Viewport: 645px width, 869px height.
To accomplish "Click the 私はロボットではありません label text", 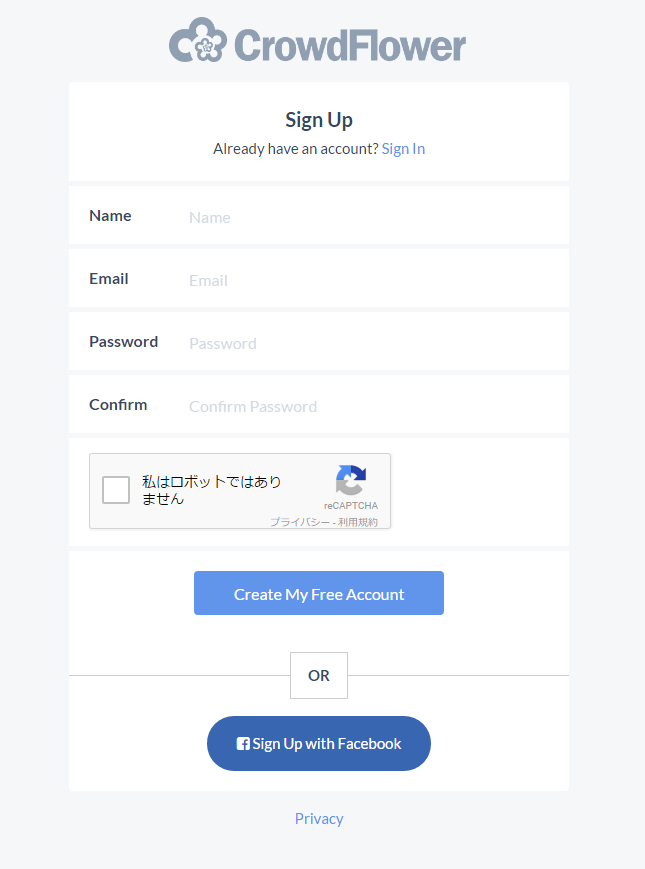I will point(212,490).
